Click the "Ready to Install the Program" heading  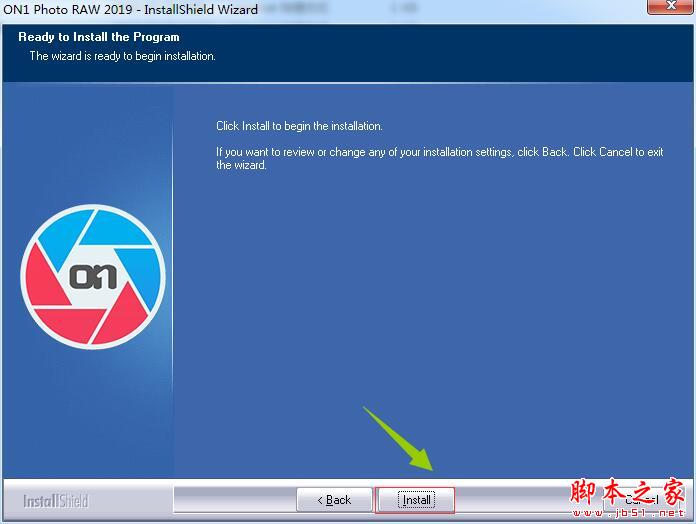pyautogui.click(x=99, y=37)
